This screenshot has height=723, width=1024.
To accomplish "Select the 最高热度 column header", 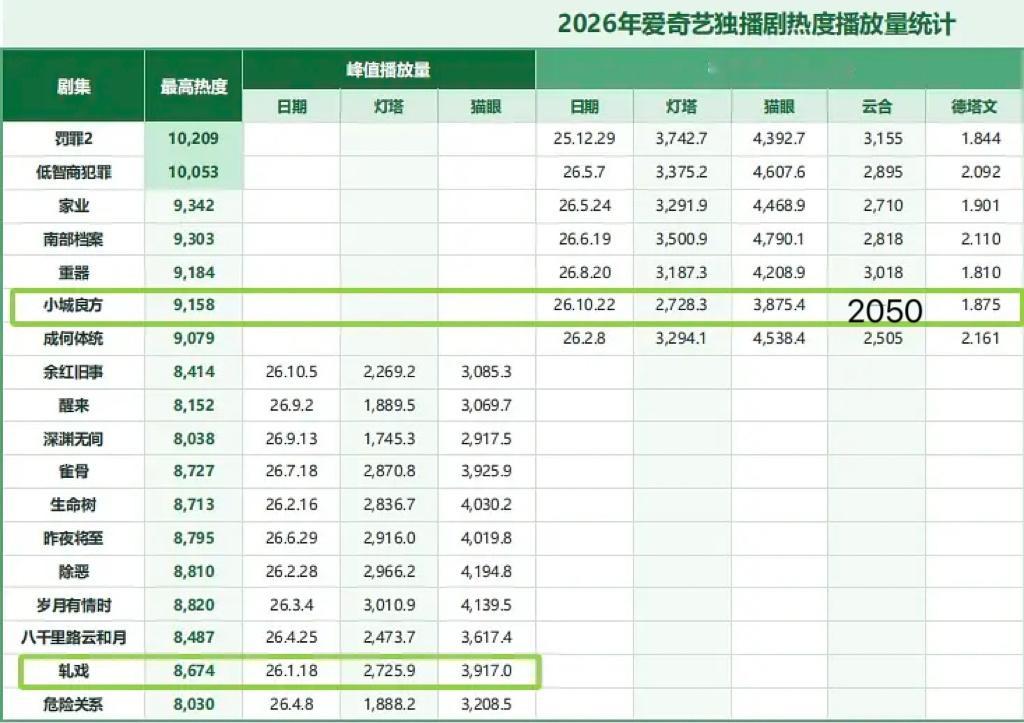I will coord(193,86).
